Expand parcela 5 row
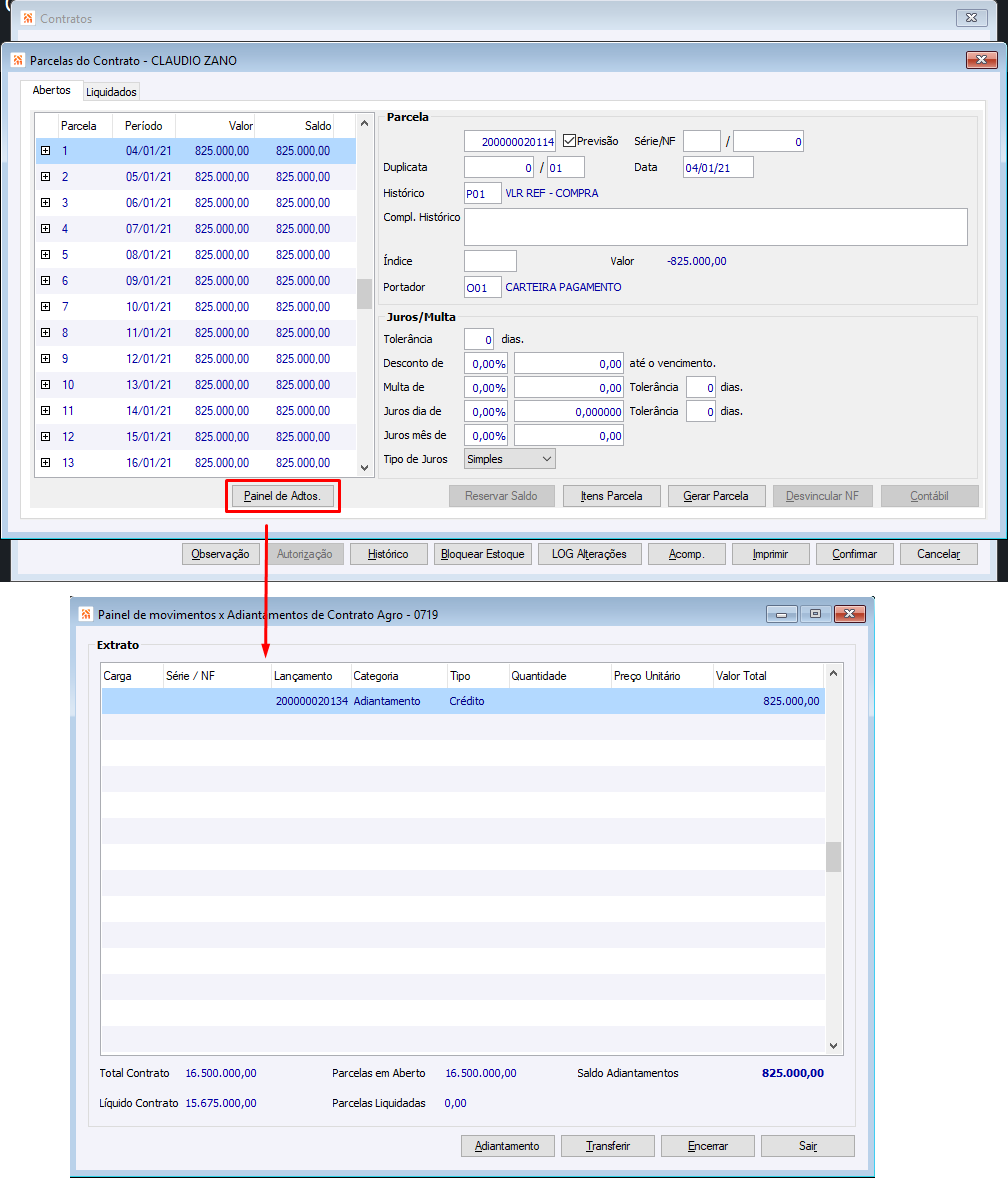1008x1178 pixels. (46, 255)
